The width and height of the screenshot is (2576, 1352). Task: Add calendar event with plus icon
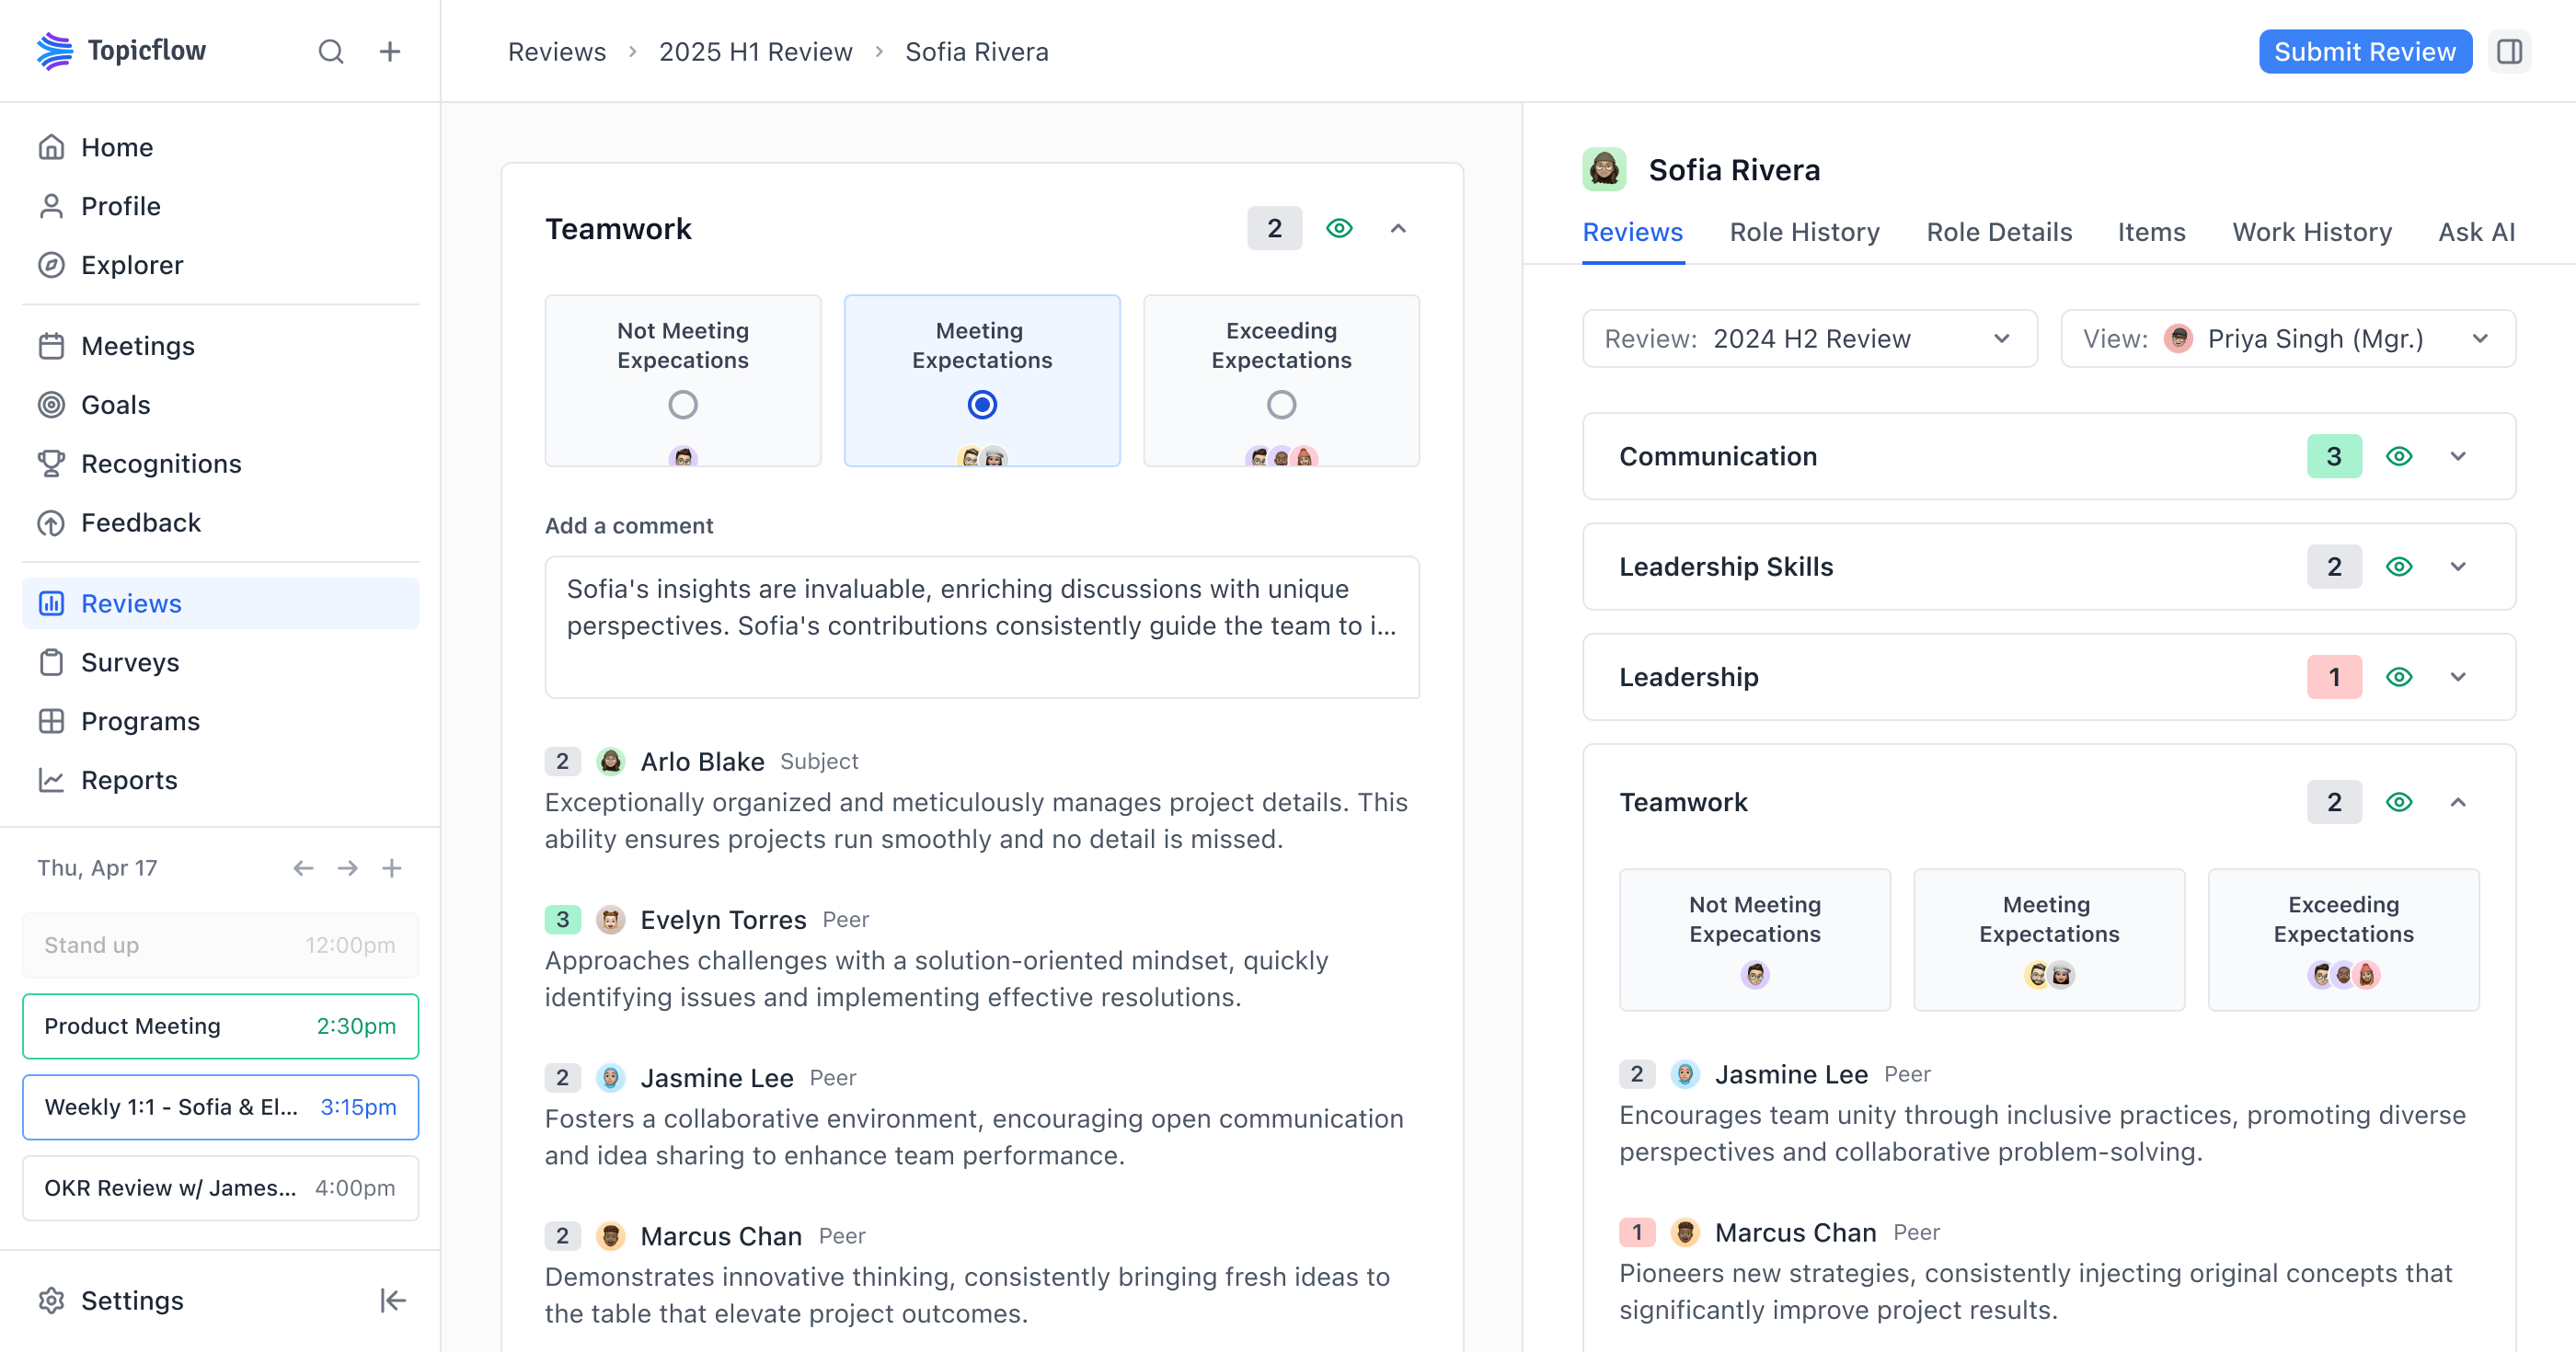tap(392, 868)
